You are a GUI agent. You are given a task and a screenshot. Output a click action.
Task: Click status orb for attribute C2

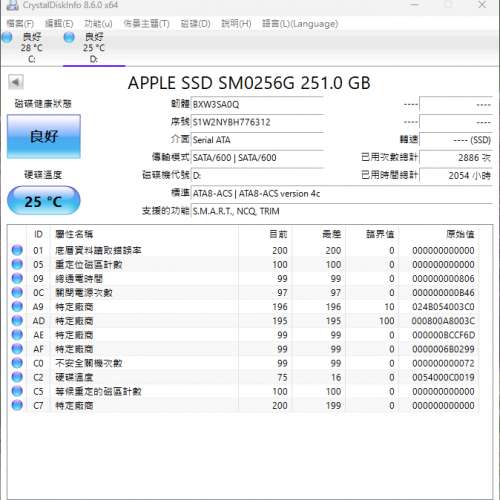17,377
